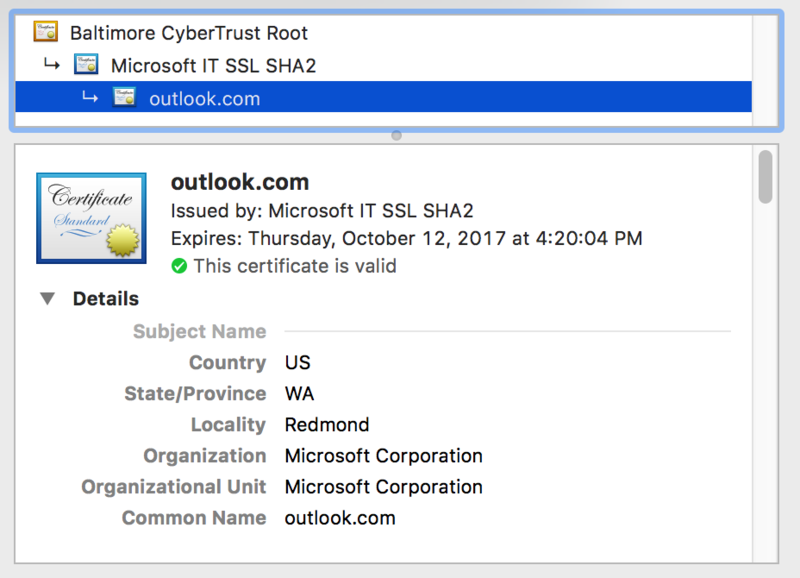Click the Microsoft IT SSL SHA2 certificate icon
This screenshot has height=578, width=800.
pyautogui.click(x=86, y=64)
